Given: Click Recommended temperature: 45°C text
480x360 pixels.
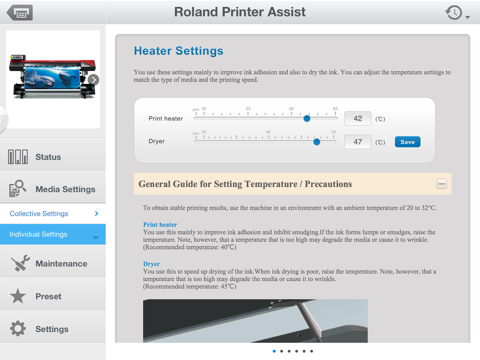Looking at the screenshot, I should [190, 287].
